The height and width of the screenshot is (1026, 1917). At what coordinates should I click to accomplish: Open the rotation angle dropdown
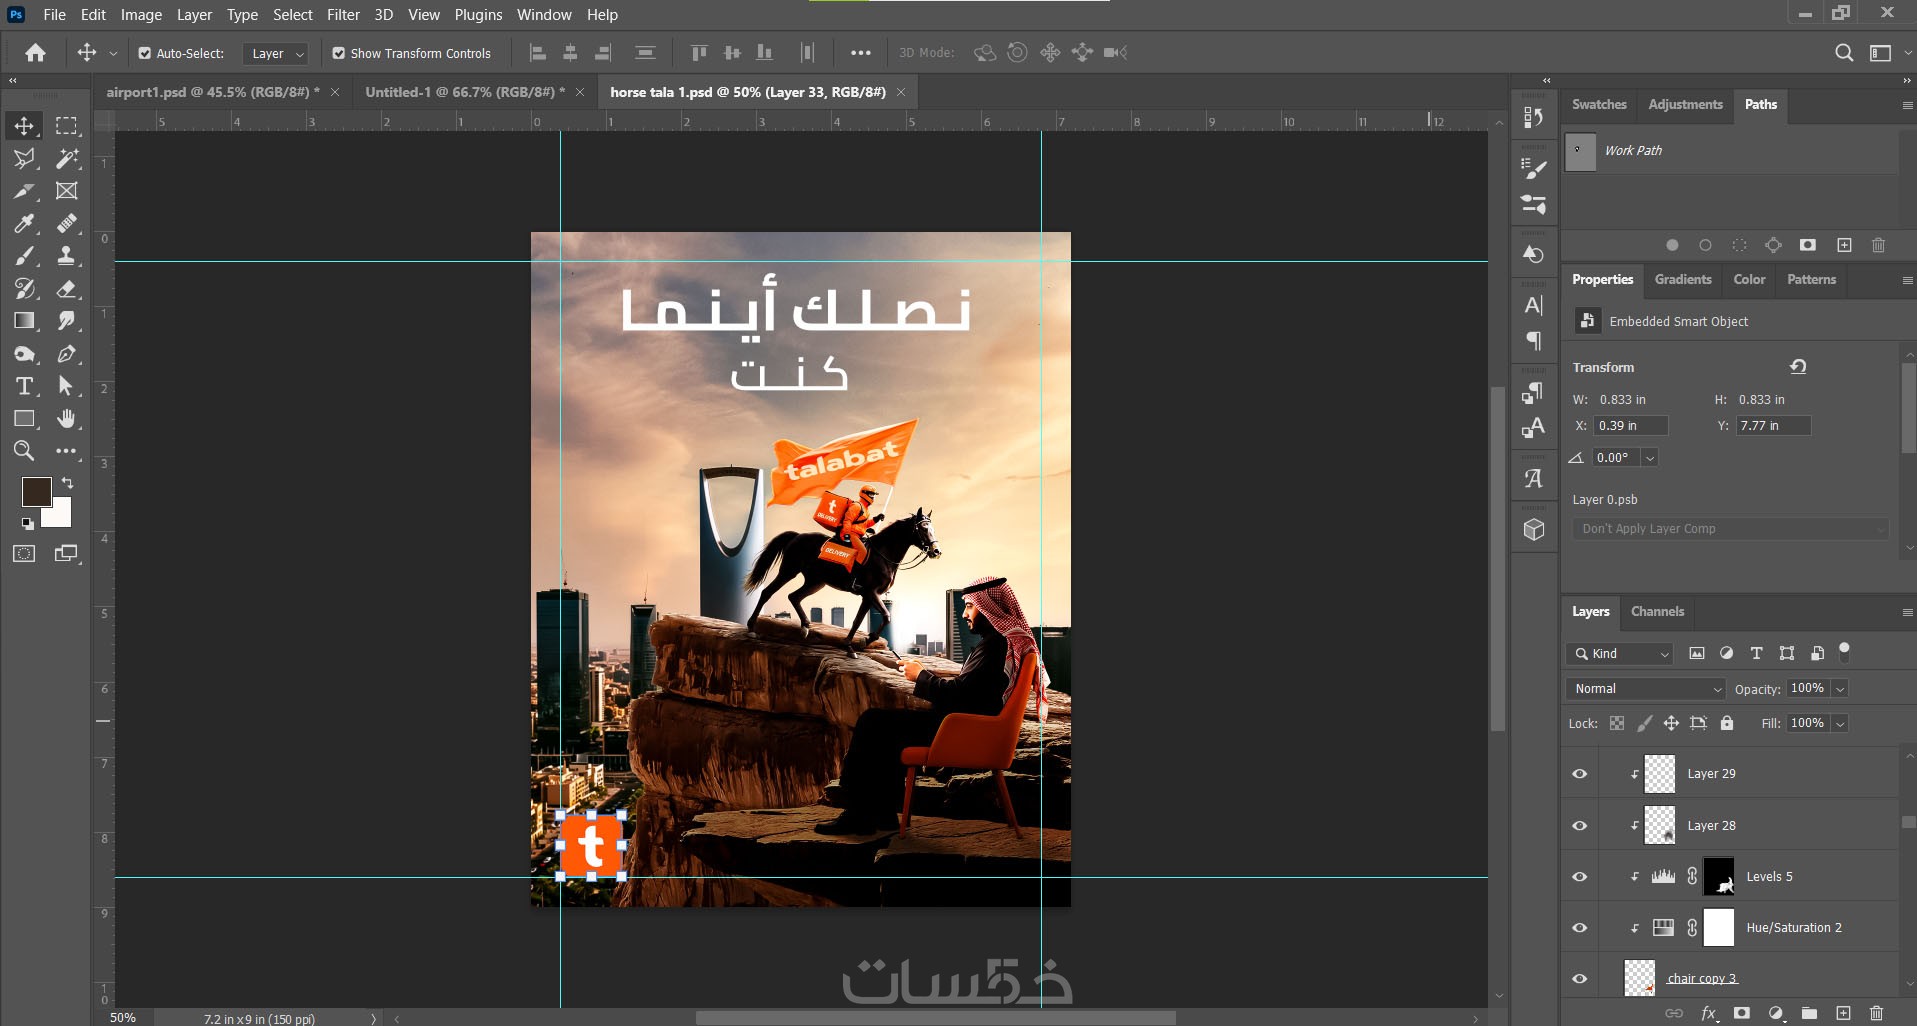1650,458
